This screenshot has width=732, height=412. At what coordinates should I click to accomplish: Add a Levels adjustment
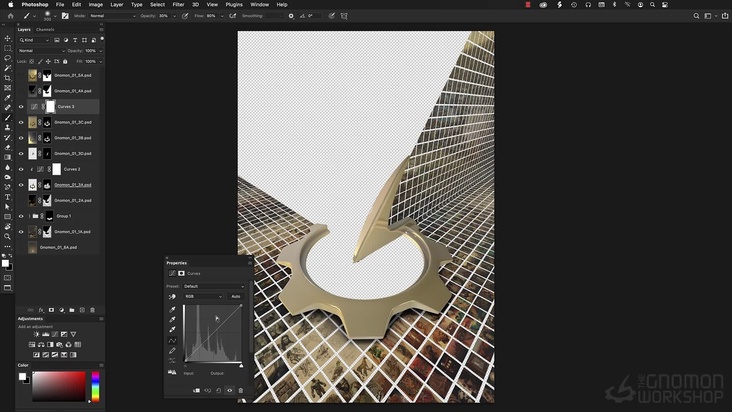pyautogui.click(x=46, y=334)
